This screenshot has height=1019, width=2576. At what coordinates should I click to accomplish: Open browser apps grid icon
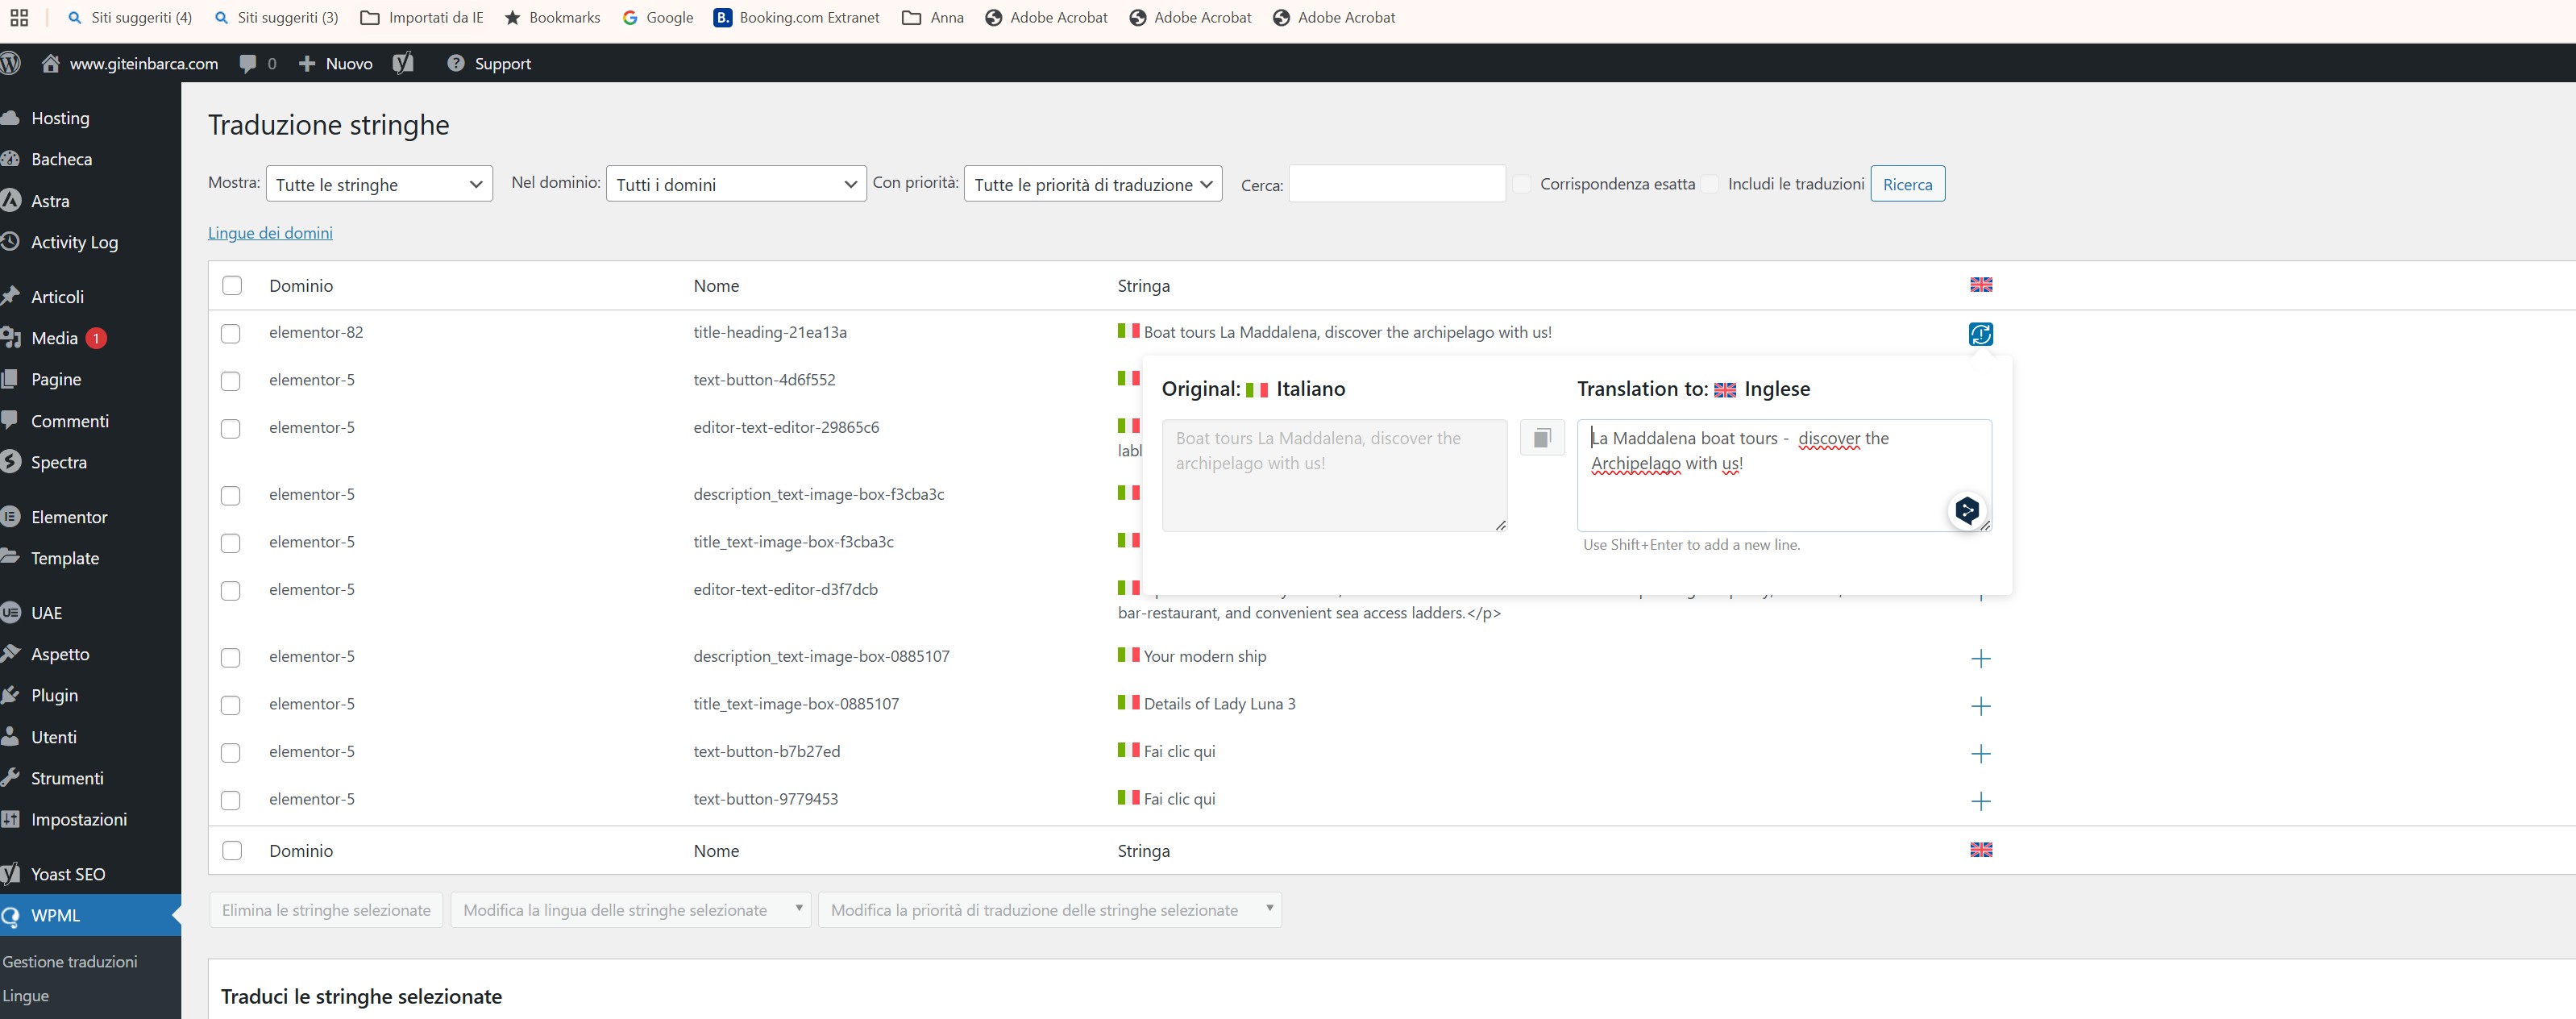click(19, 17)
